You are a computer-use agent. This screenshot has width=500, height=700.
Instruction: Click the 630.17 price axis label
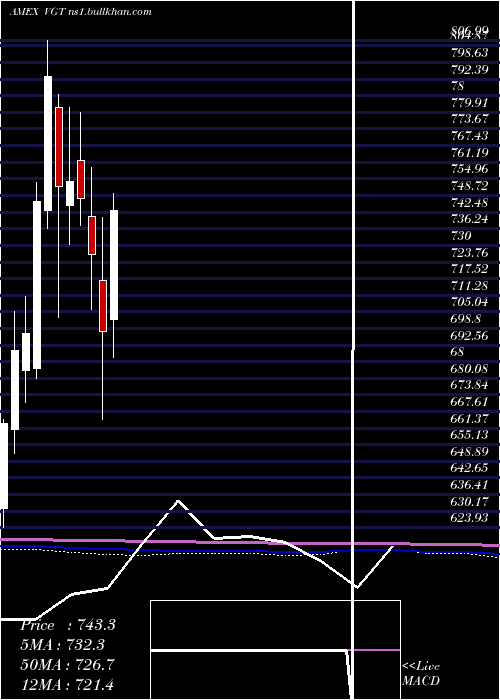tap(470, 501)
